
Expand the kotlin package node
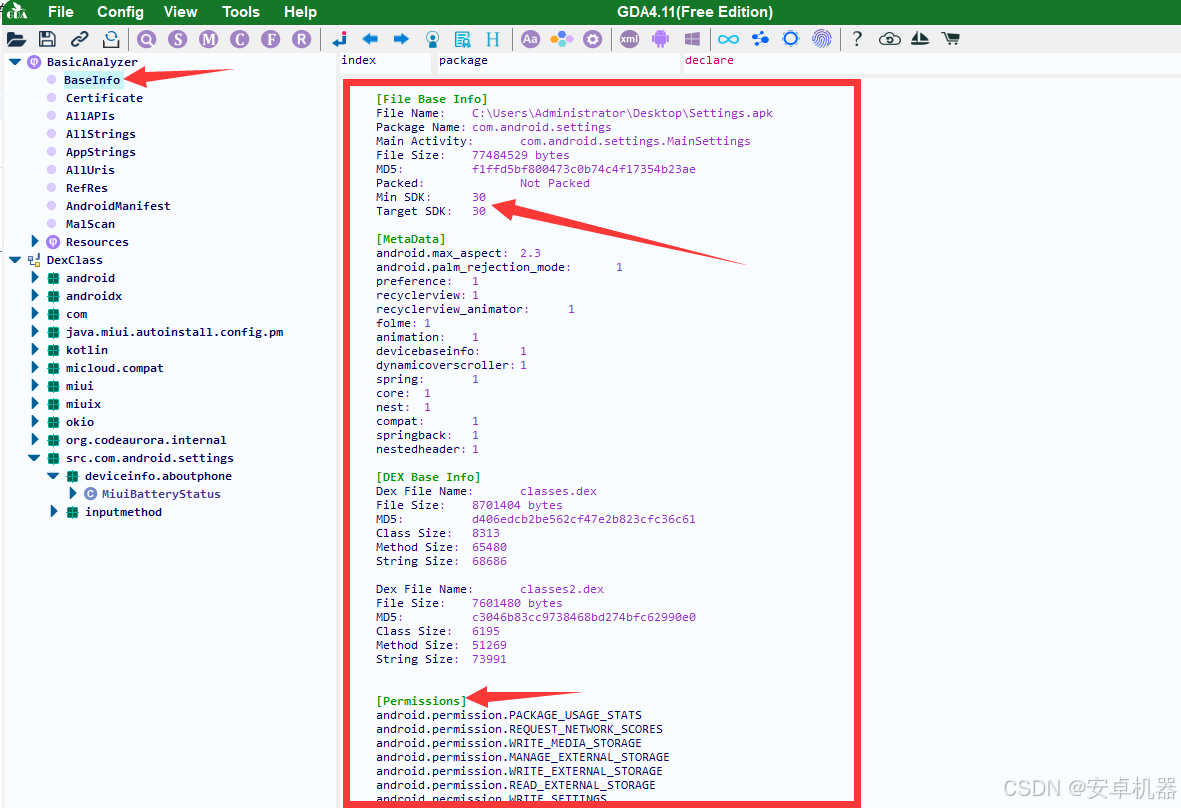[x=35, y=350]
